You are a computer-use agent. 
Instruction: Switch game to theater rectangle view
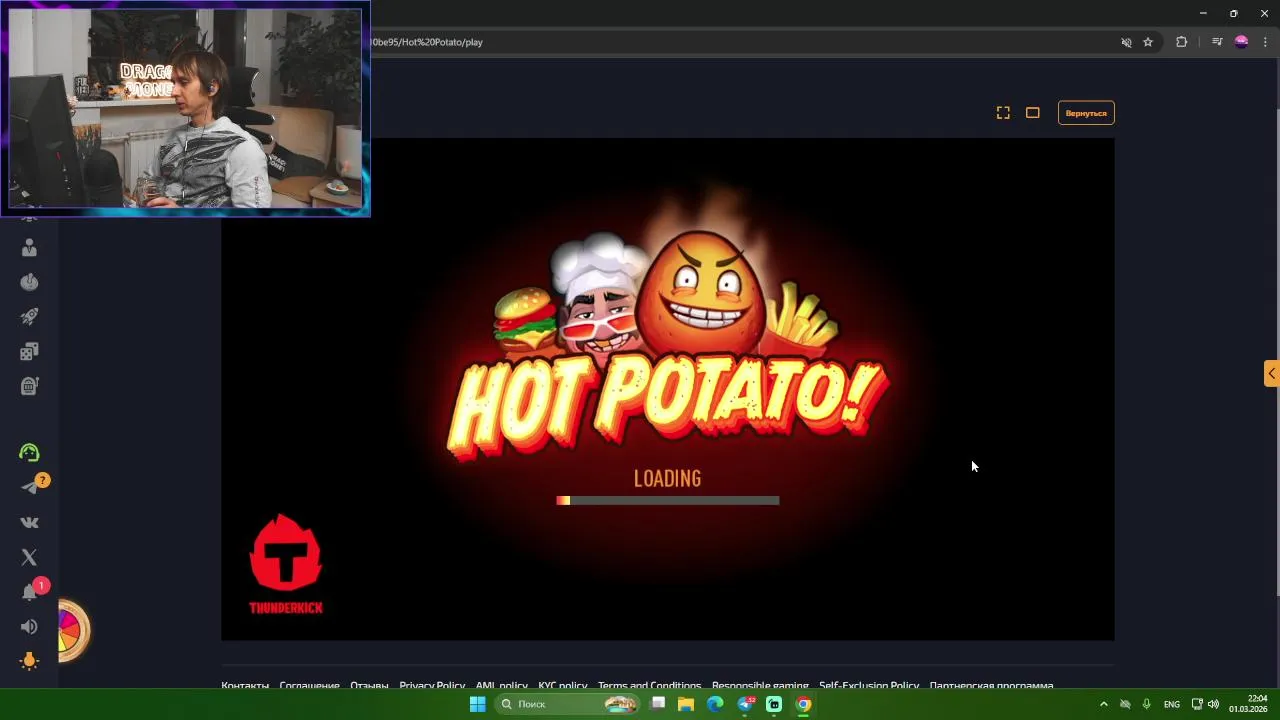(1033, 113)
